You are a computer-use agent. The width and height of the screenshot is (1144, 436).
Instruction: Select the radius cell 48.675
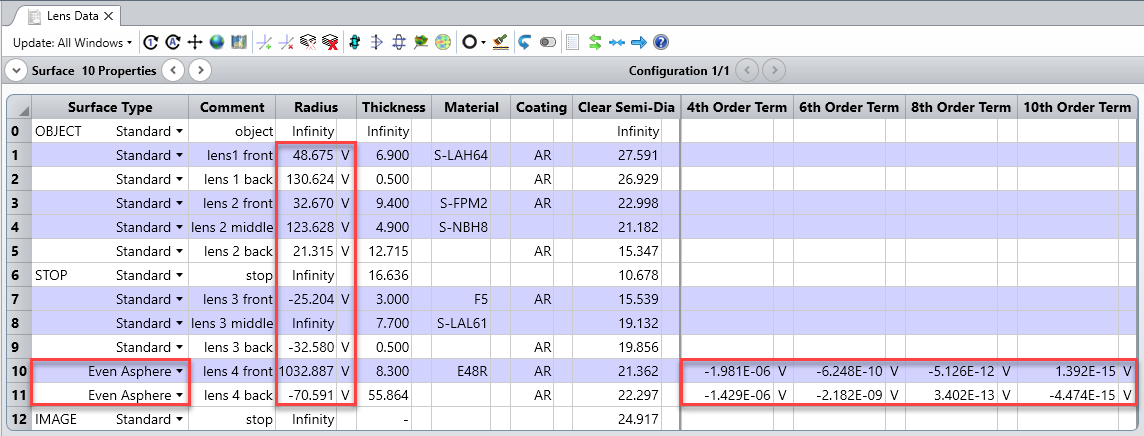[306, 155]
